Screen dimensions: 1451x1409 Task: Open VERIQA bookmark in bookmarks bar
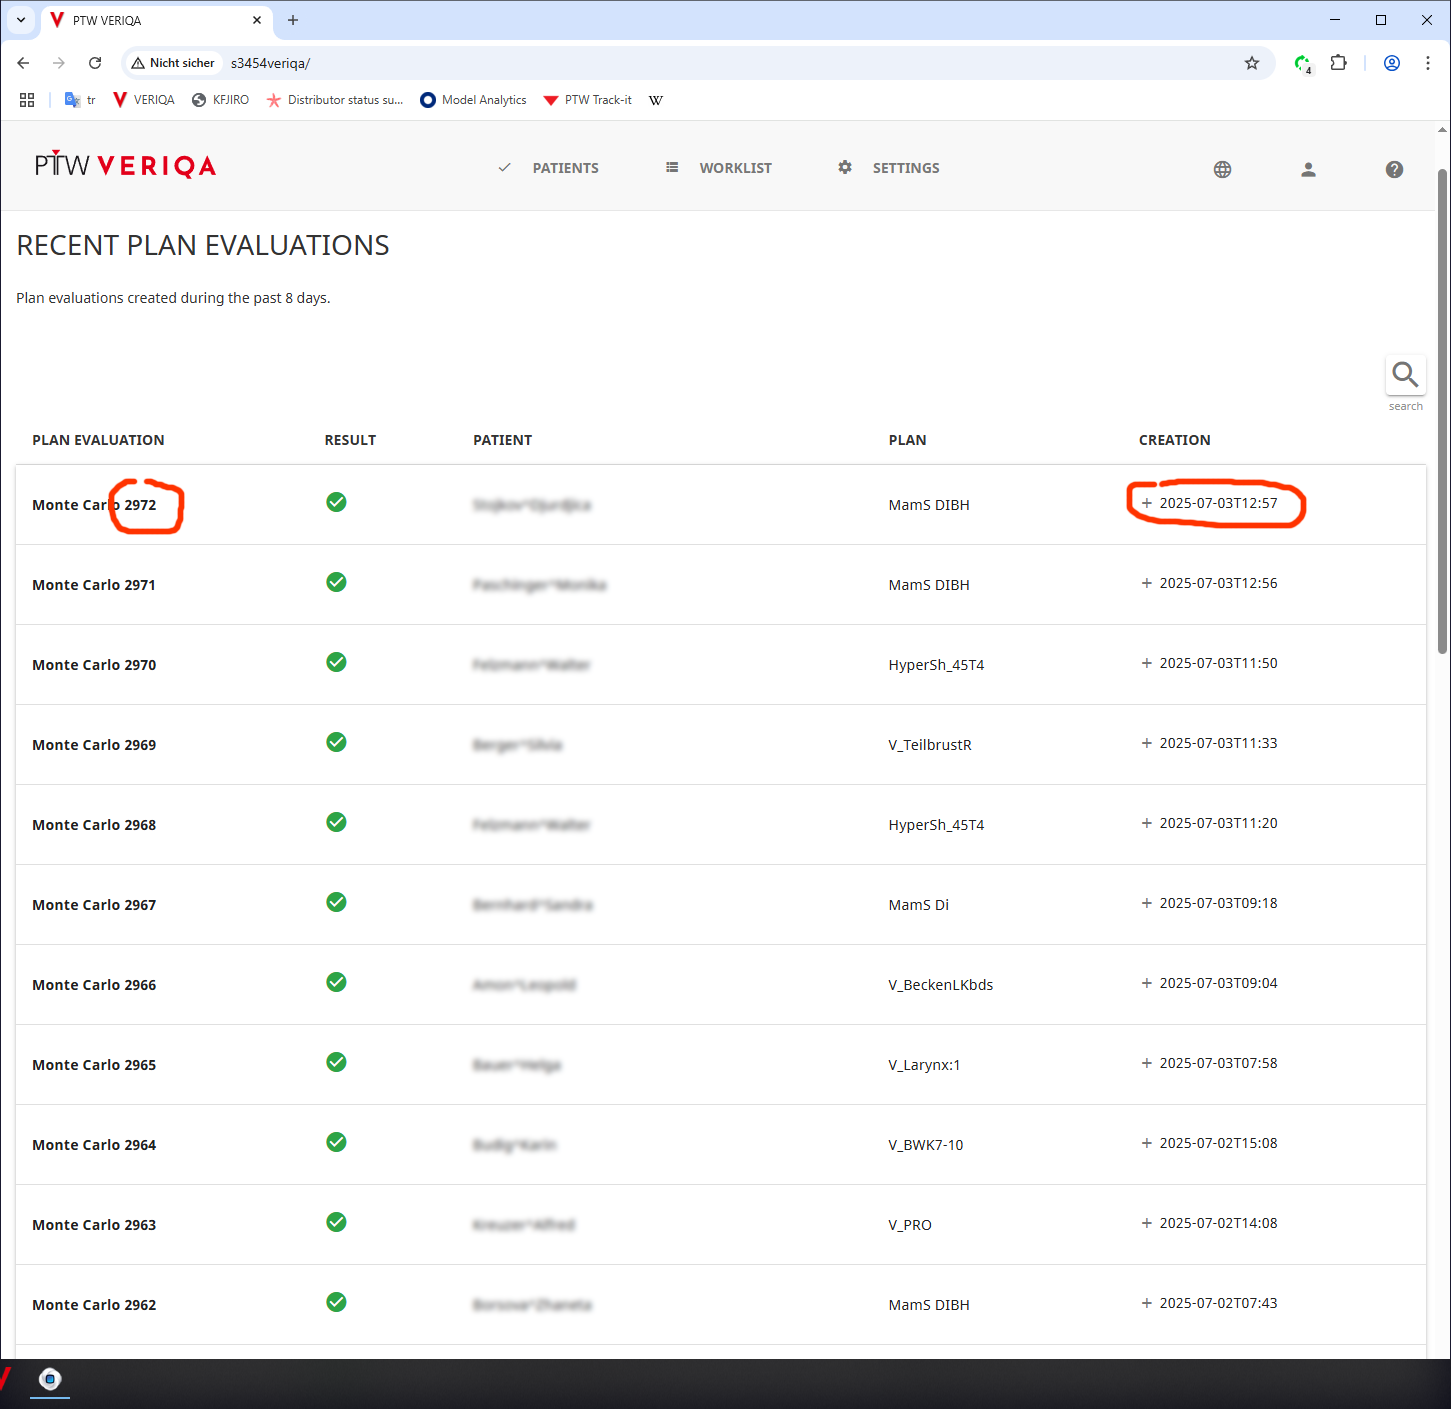(x=144, y=100)
